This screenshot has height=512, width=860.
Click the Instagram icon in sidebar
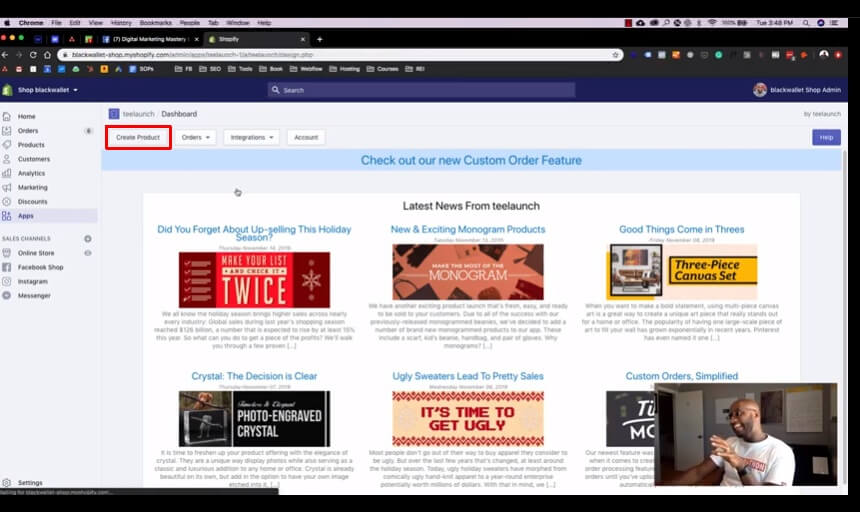point(7,281)
